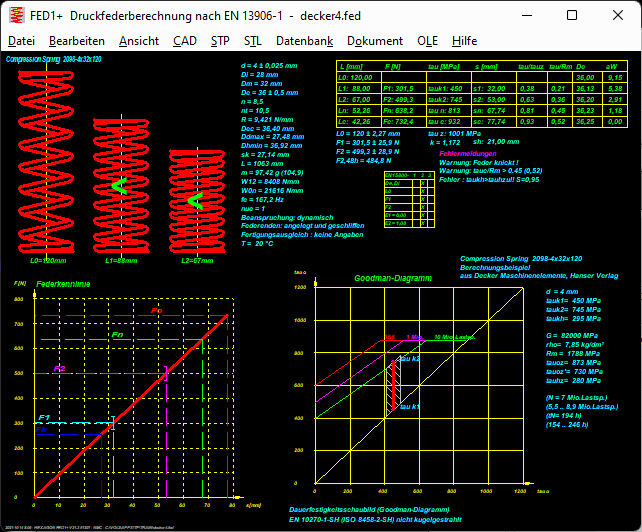This screenshot has width=642, height=532.
Task: Click the FED1+ app icon in title bar
Action: point(15,15)
